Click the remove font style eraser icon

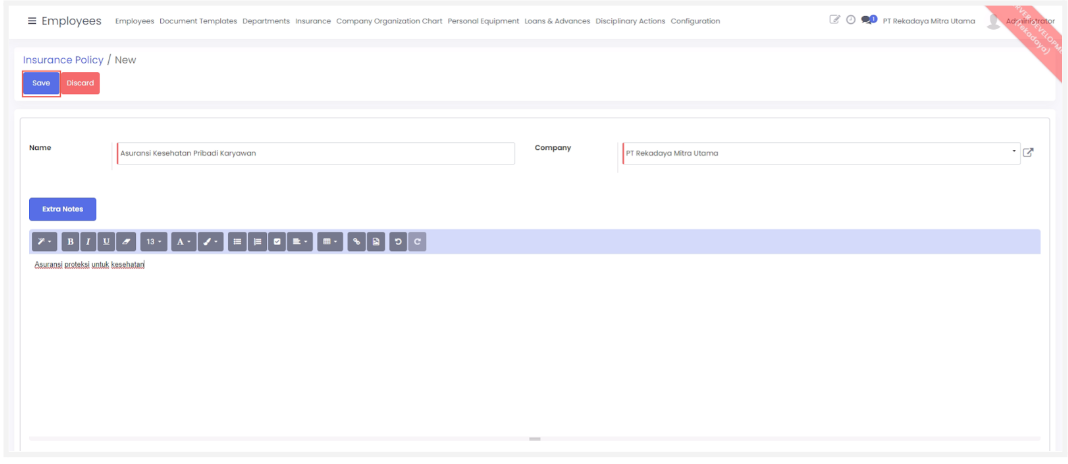coord(125,241)
